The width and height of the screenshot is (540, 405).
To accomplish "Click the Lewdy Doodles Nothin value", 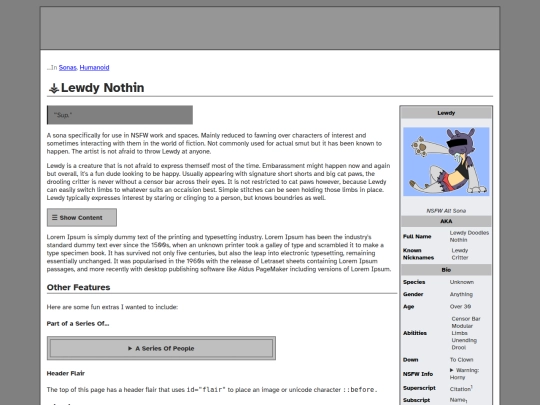I will [469, 236].
